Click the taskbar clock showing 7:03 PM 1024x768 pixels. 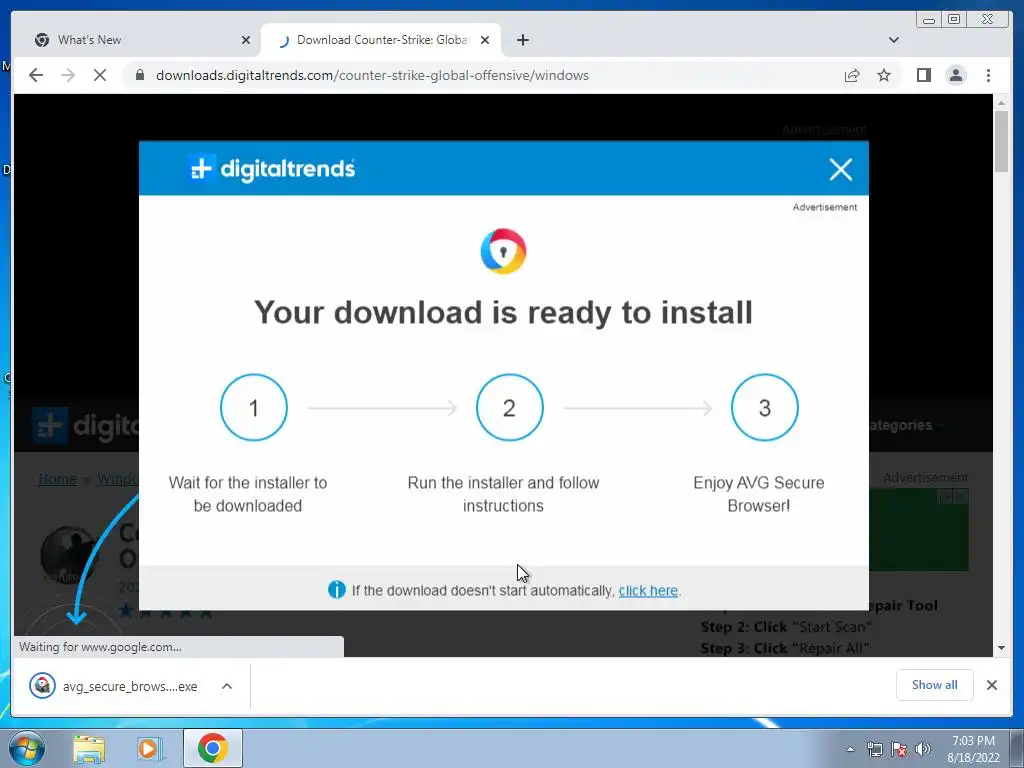point(973,749)
